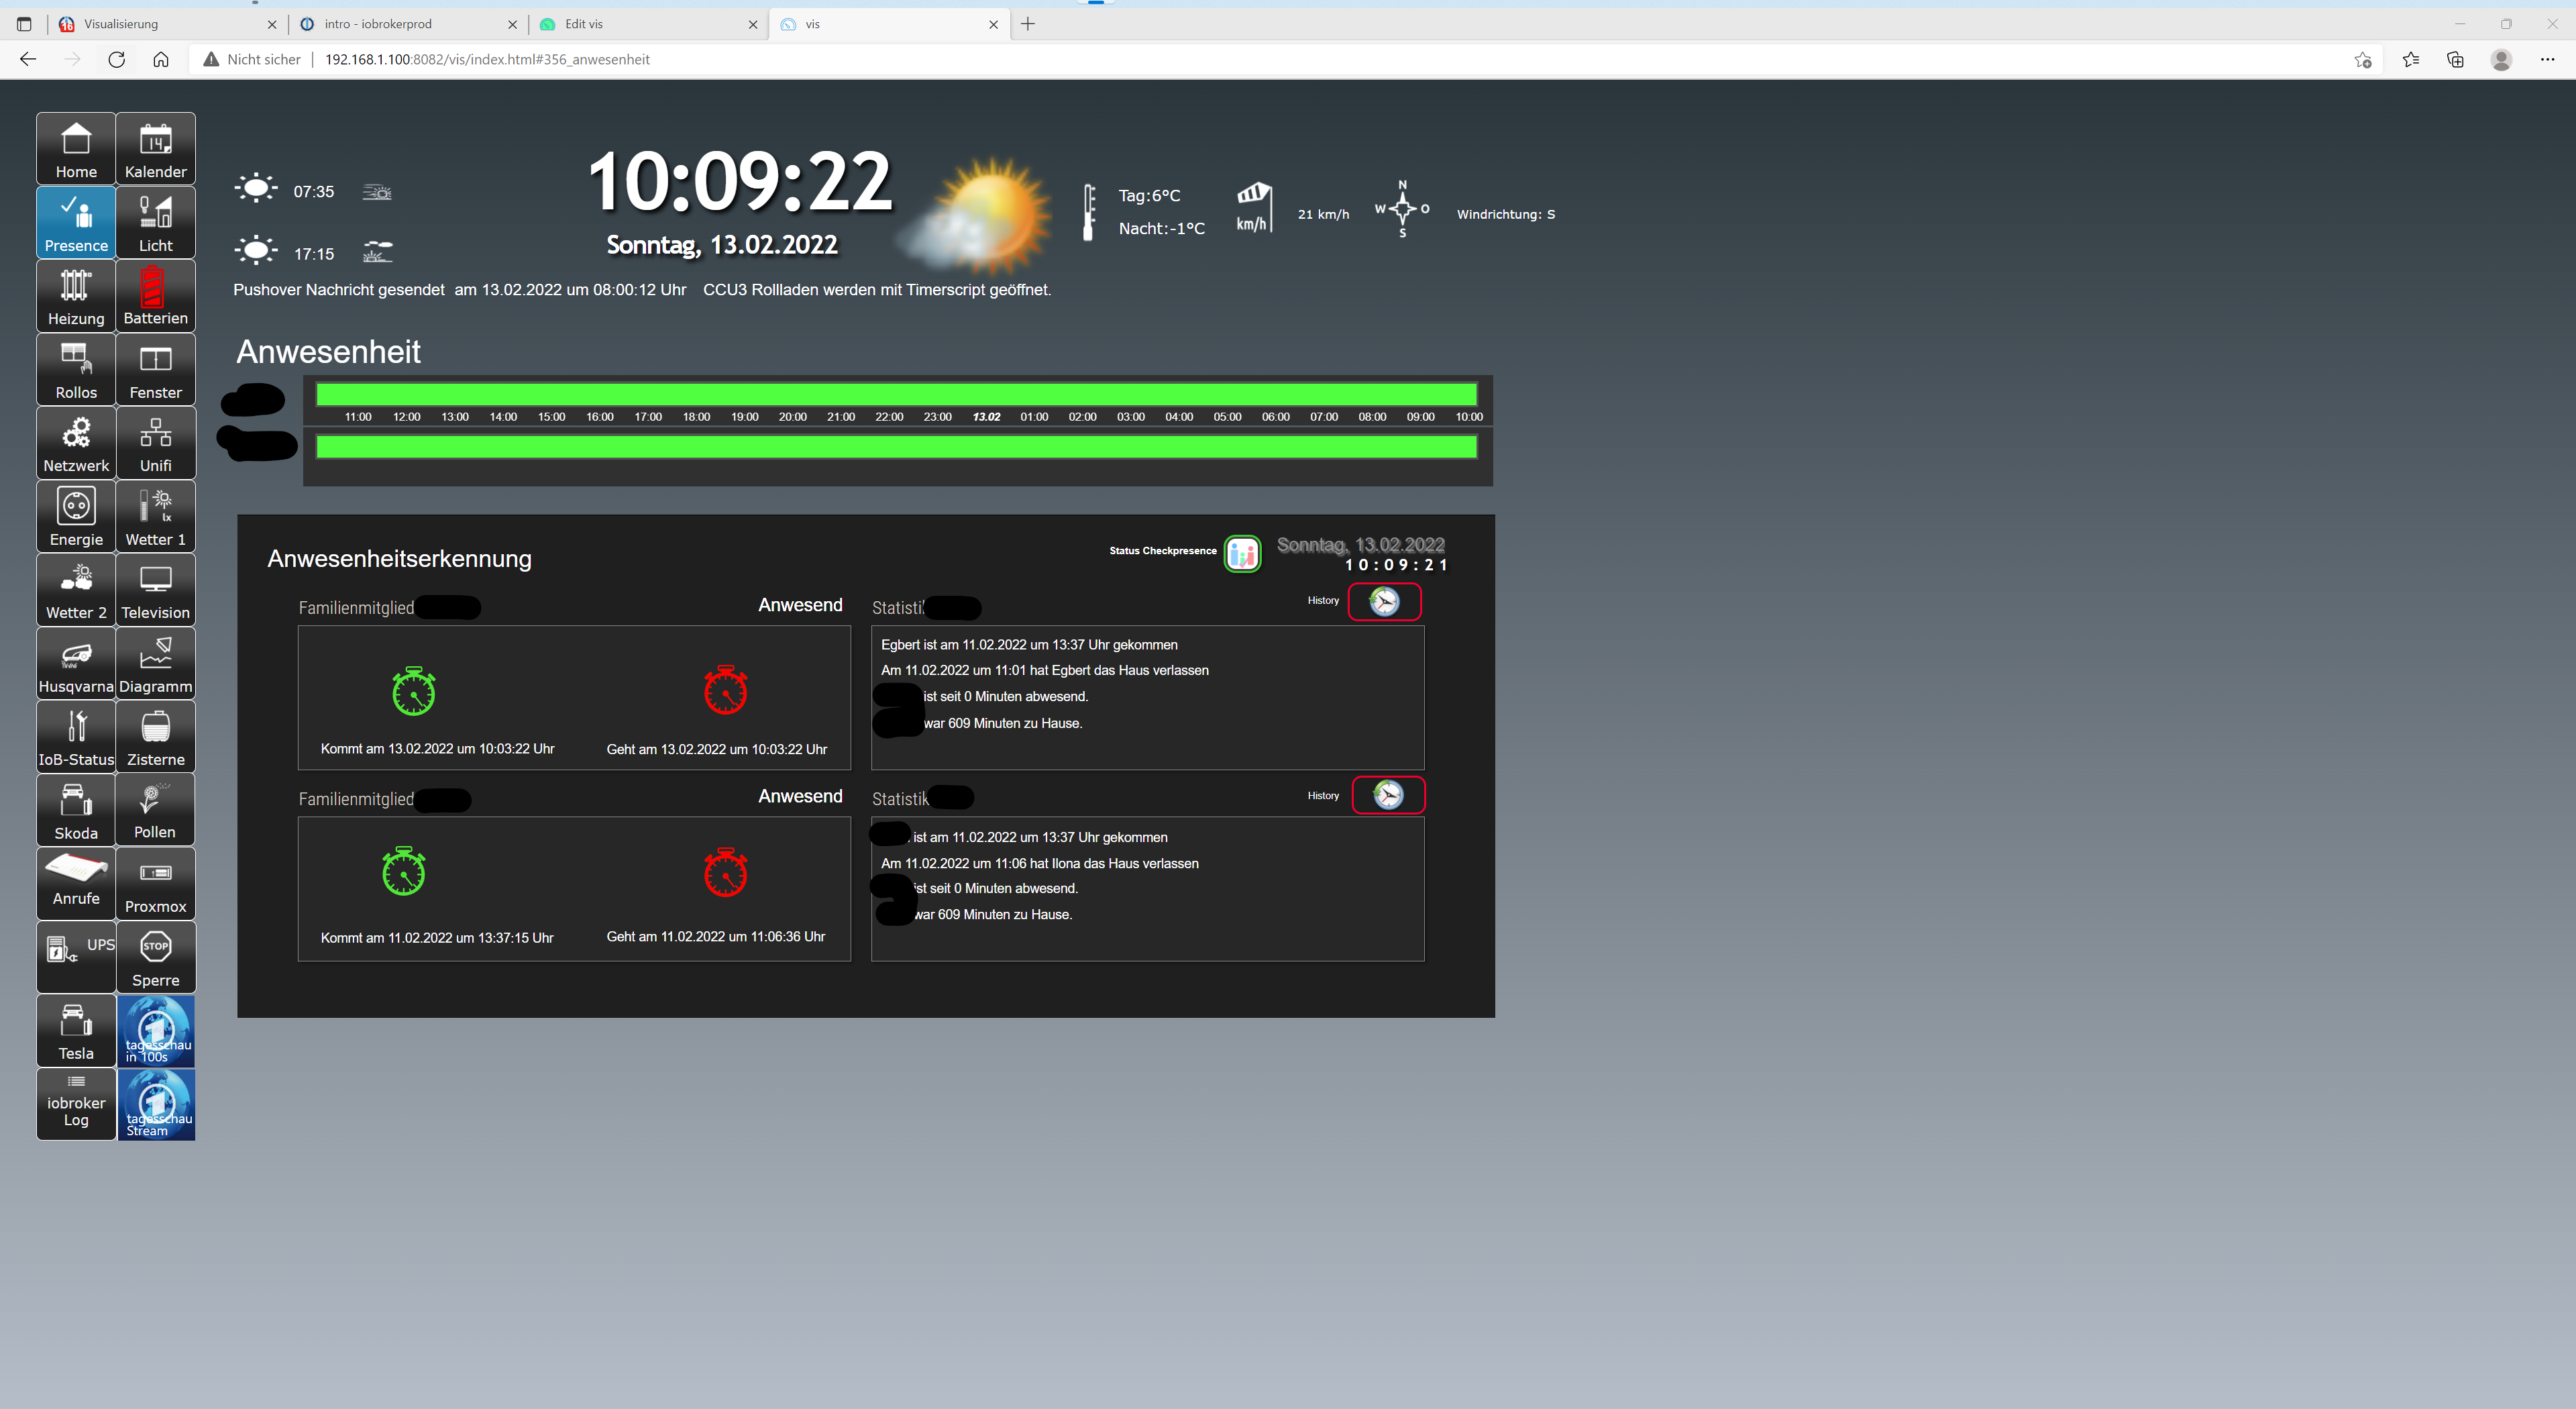Screen dimensions: 2576x1409
Task: Open the Tesla car tile
Action: [76, 1031]
